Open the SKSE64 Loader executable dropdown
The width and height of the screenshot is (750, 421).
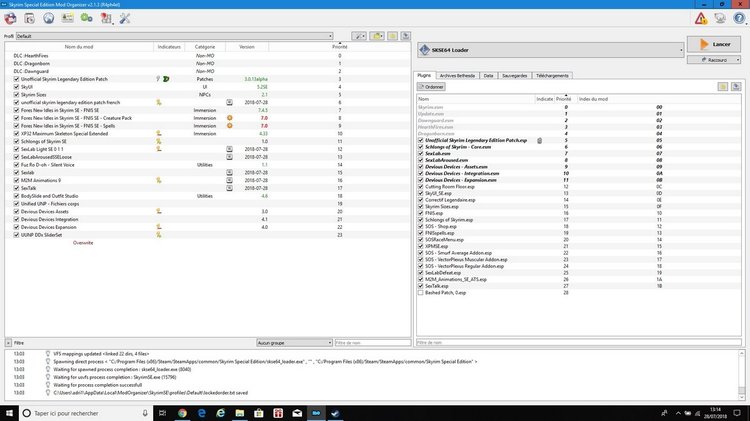tap(551, 50)
